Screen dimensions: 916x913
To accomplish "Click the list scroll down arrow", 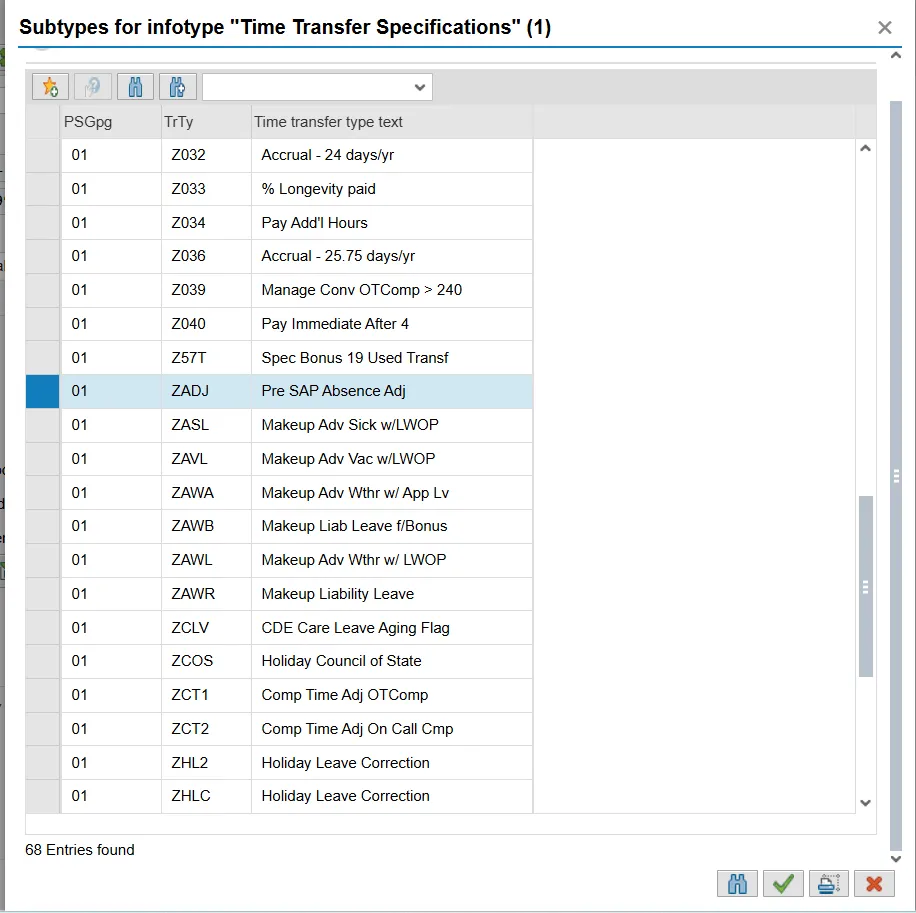I will coord(866,803).
